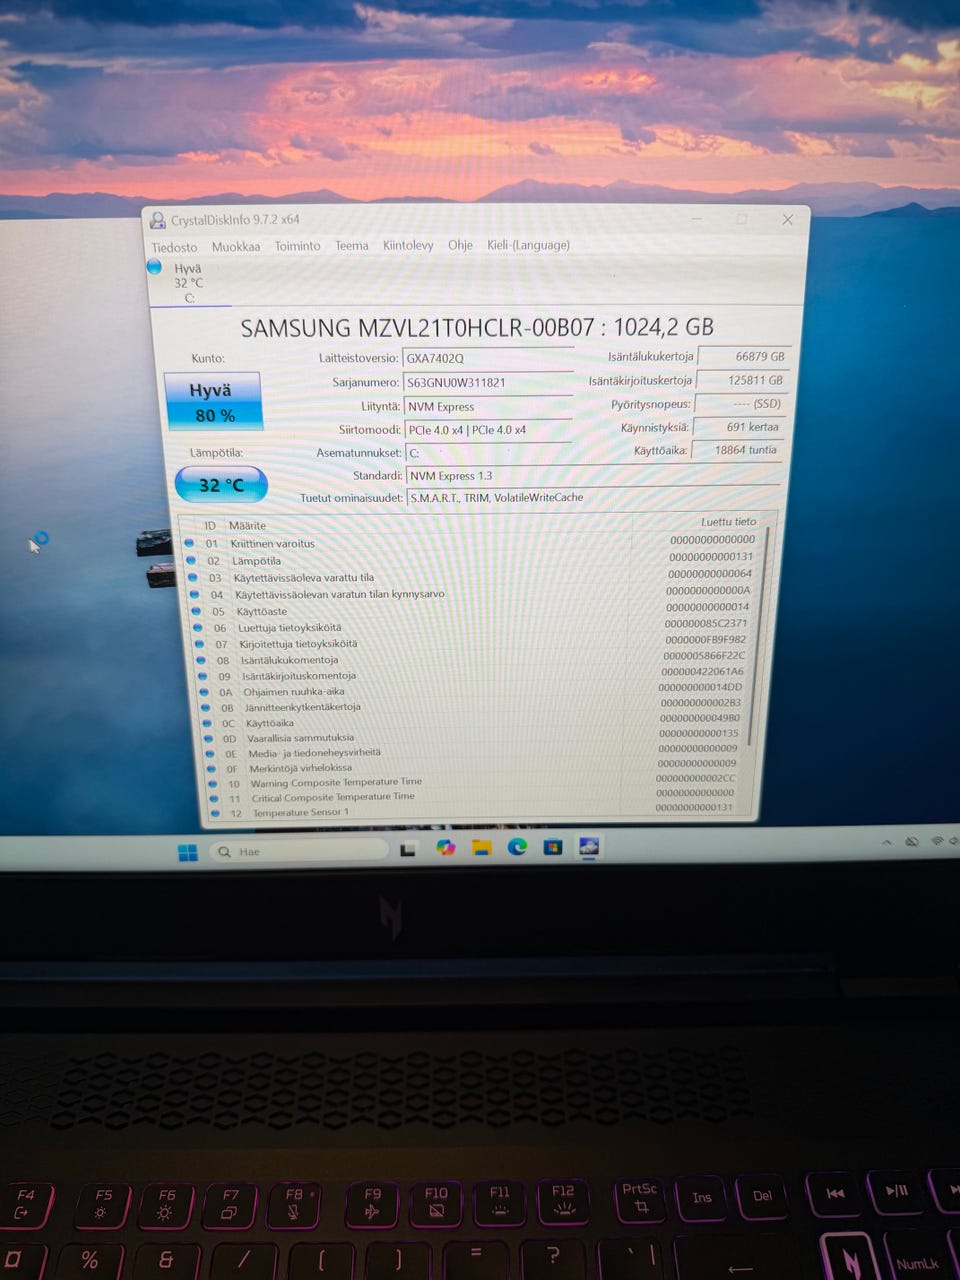Open the Kiintolevy menu
Screen dimensions: 960x1280
coord(408,245)
